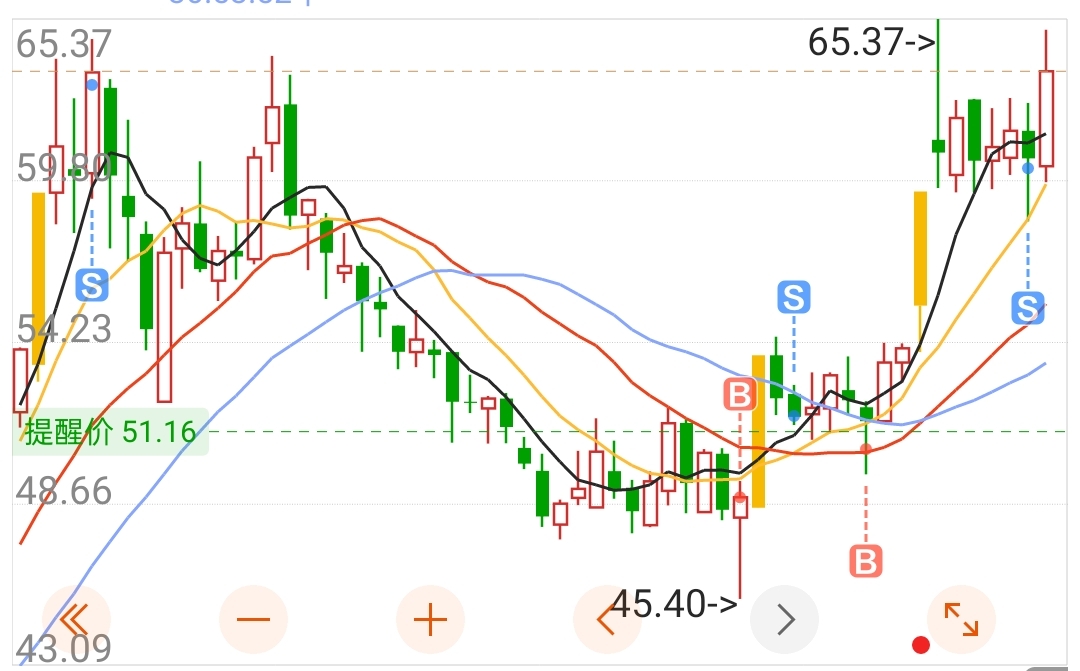Select the S marker above the mid-range candles
The image size is (1080, 671).
click(x=793, y=298)
